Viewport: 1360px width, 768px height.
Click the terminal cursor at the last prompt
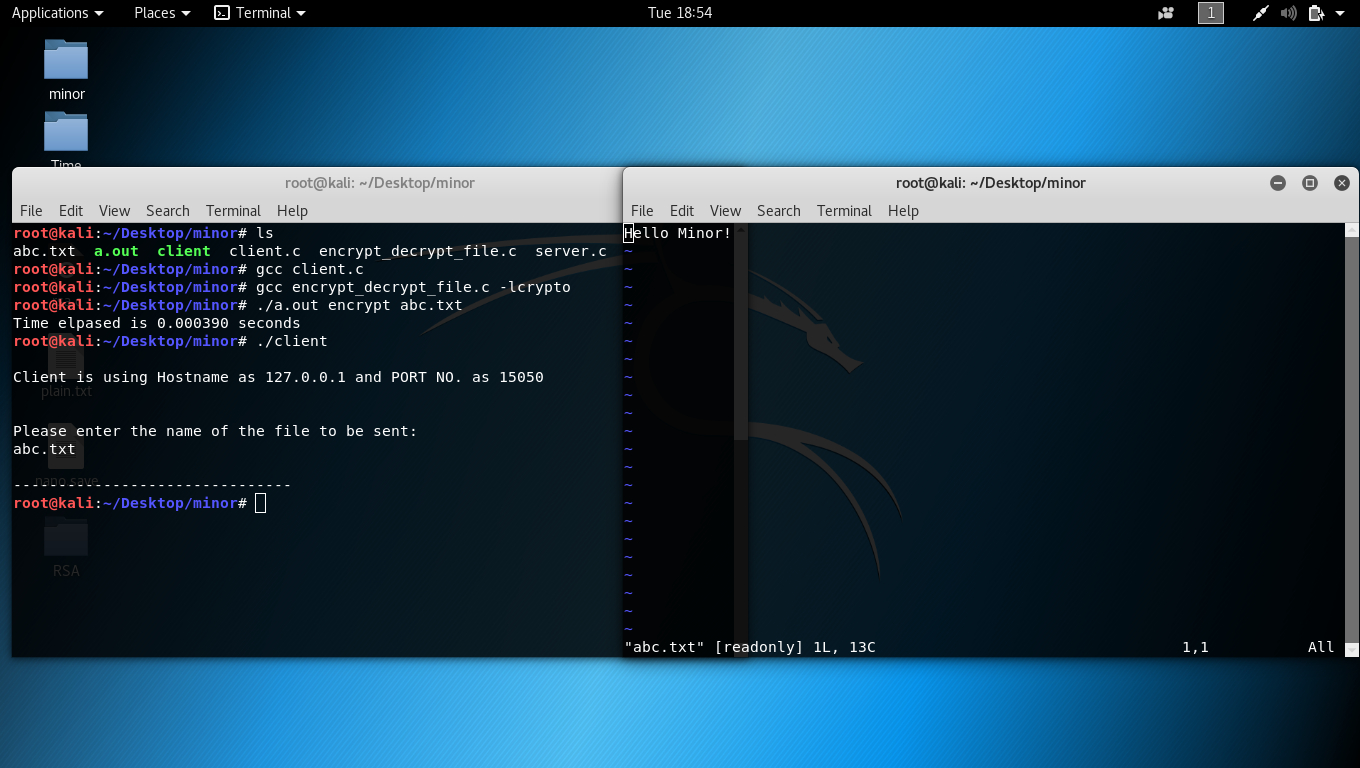pos(261,503)
